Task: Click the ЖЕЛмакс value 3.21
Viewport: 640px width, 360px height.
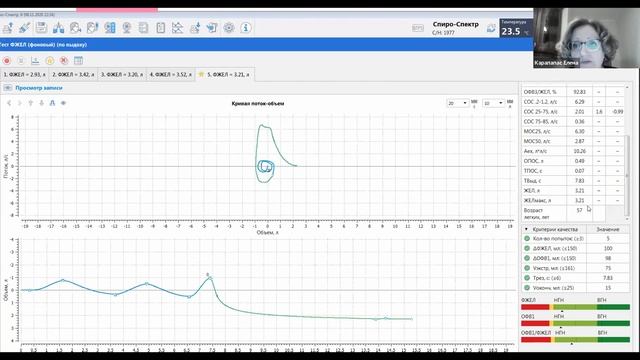Action: (580, 200)
